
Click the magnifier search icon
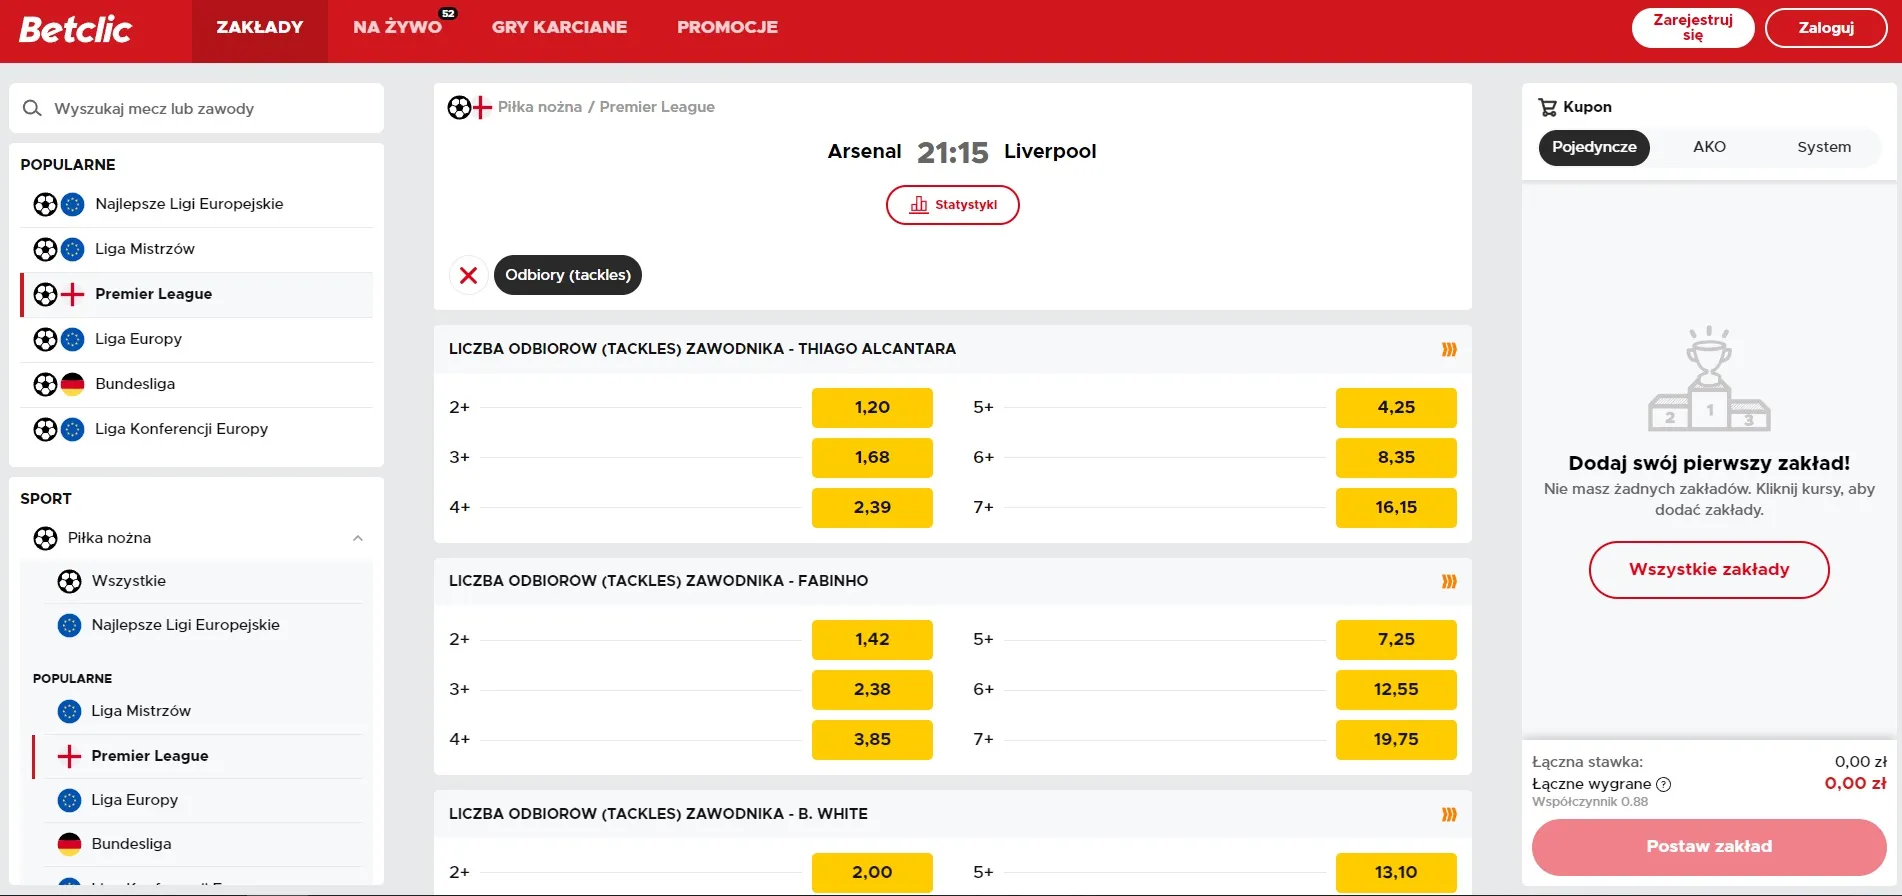(32, 108)
